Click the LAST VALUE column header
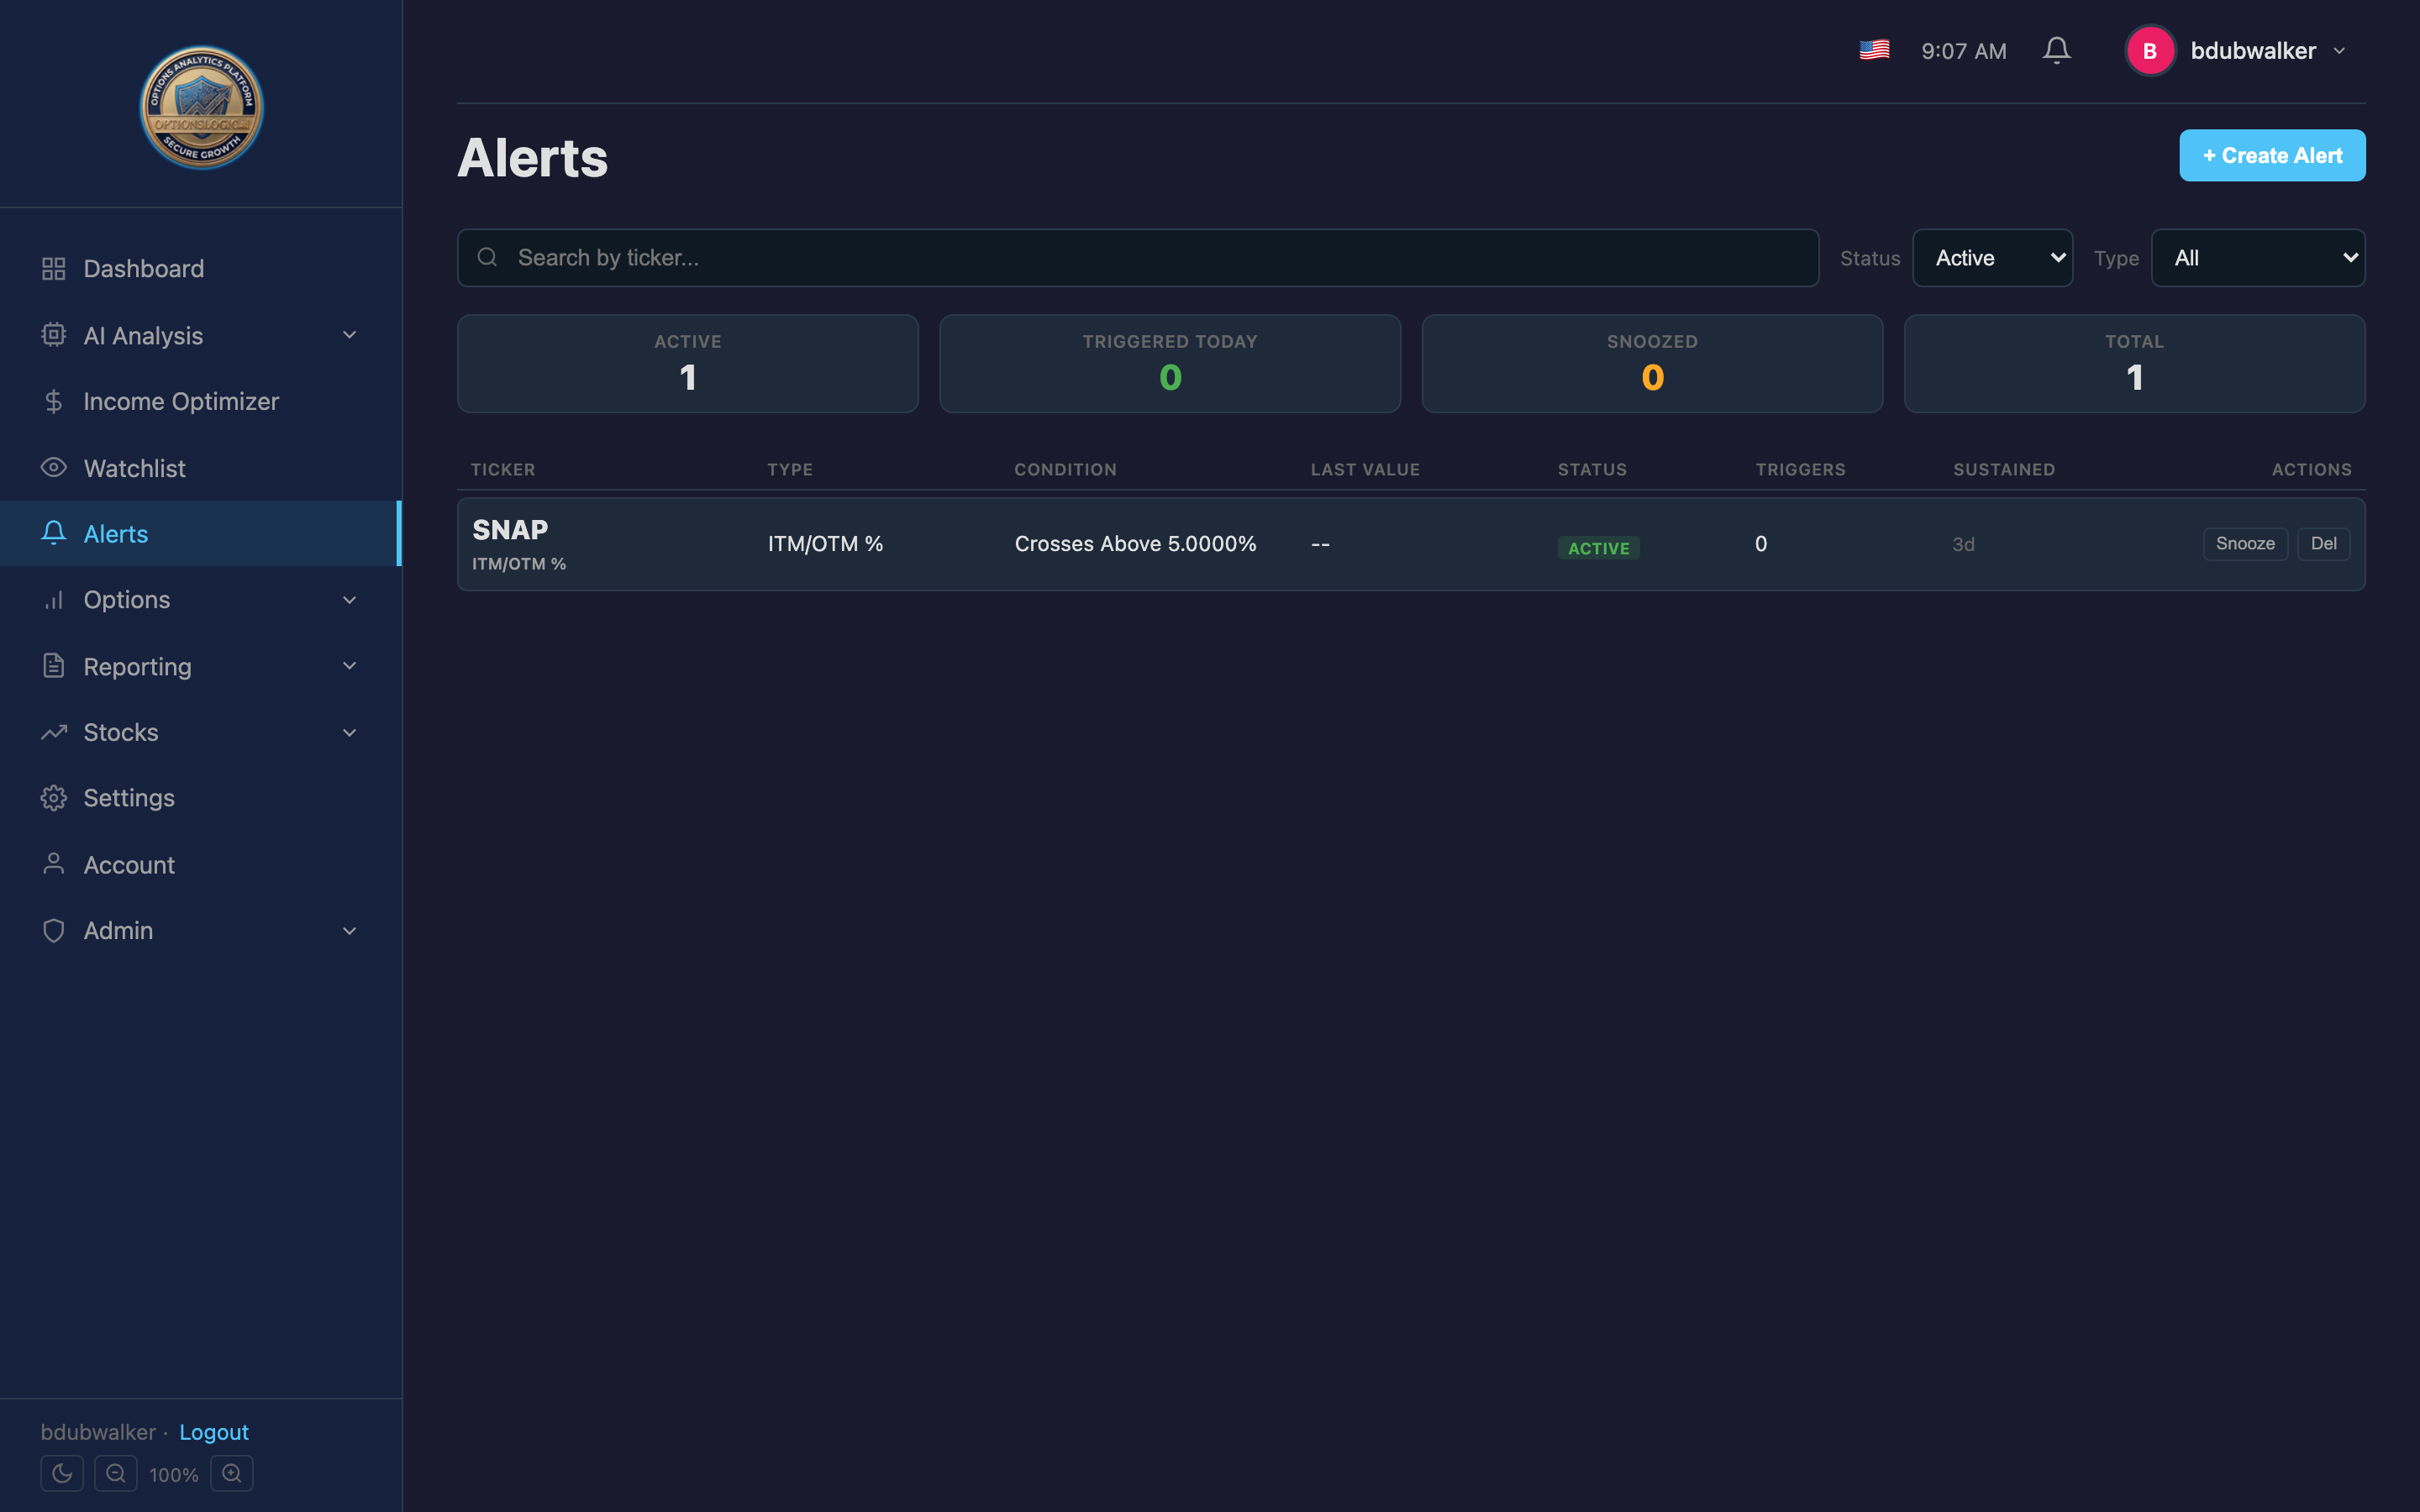 pos(1365,470)
